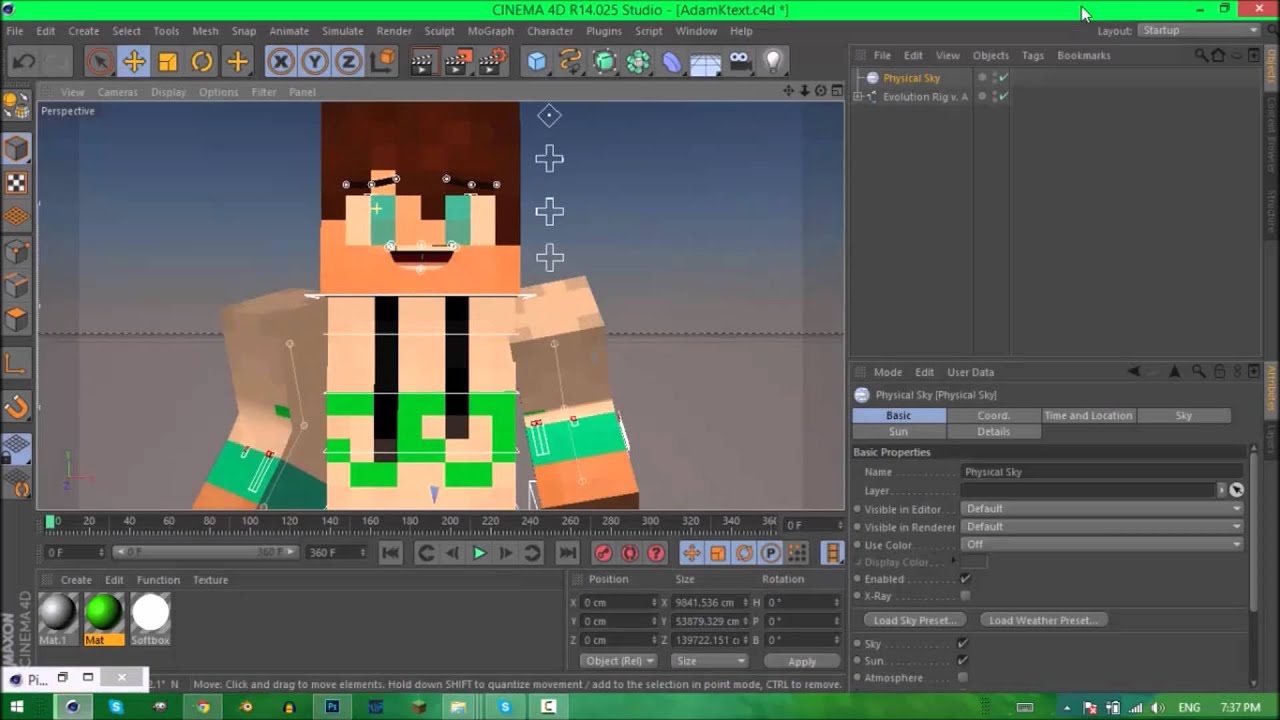This screenshot has width=1280, height=720.
Task: Click Render to Picture Viewer icon
Action: tap(457, 62)
